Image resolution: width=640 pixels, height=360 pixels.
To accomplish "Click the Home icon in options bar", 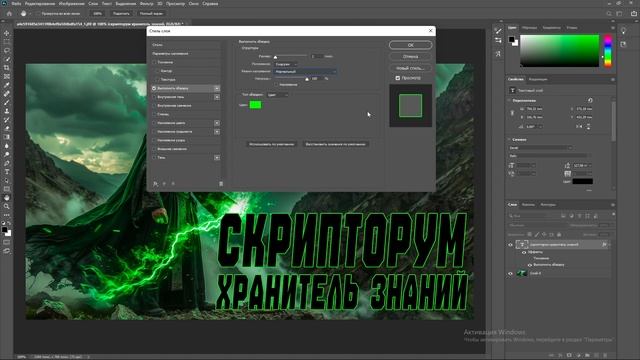I will 9,13.
